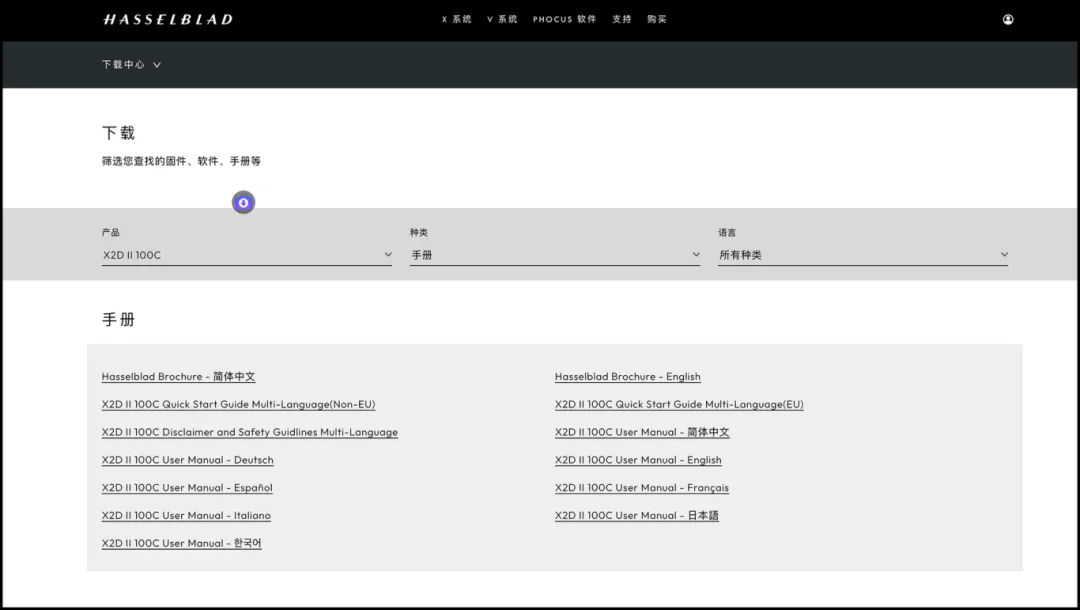Screen dimensions: 1080x610
Task: Open Quick Start Guide Multi-Language(Non-EU)
Action: click(238, 404)
